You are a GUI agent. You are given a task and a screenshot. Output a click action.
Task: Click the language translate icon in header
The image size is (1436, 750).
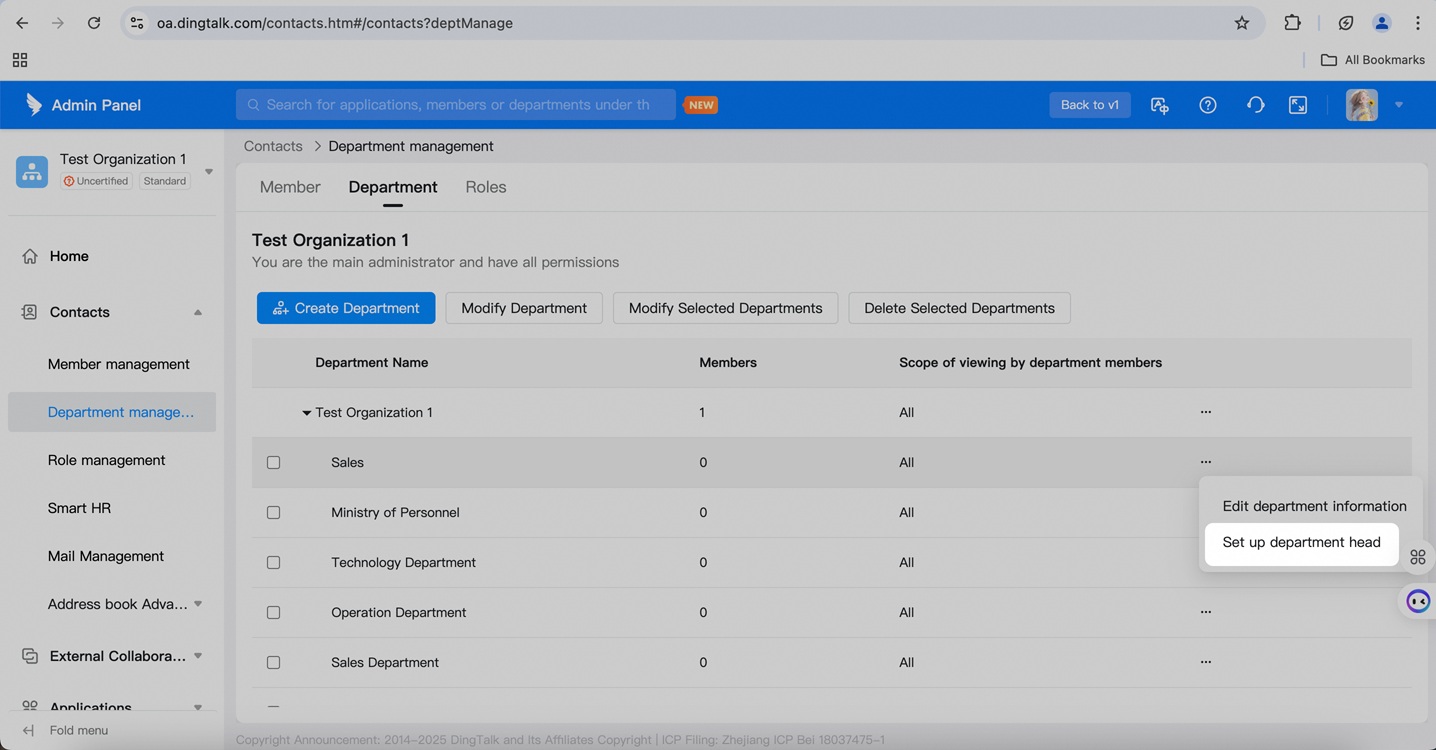coord(1160,105)
